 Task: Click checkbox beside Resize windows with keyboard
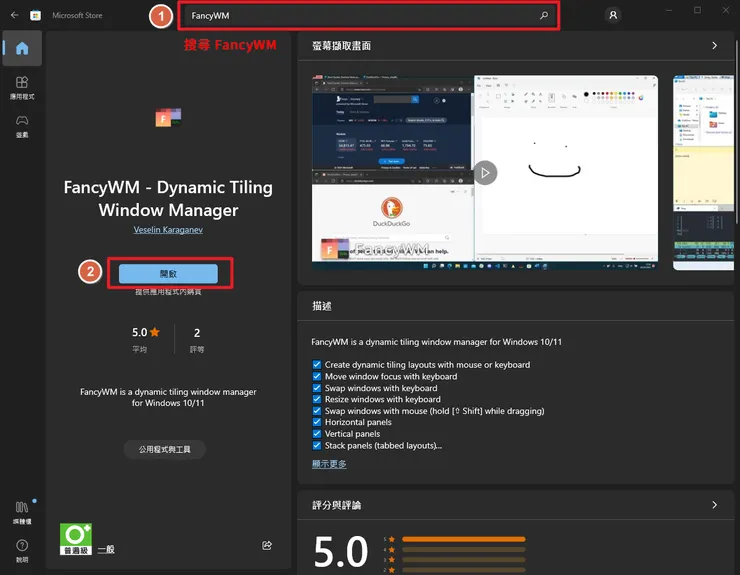[x=317, y=399]
